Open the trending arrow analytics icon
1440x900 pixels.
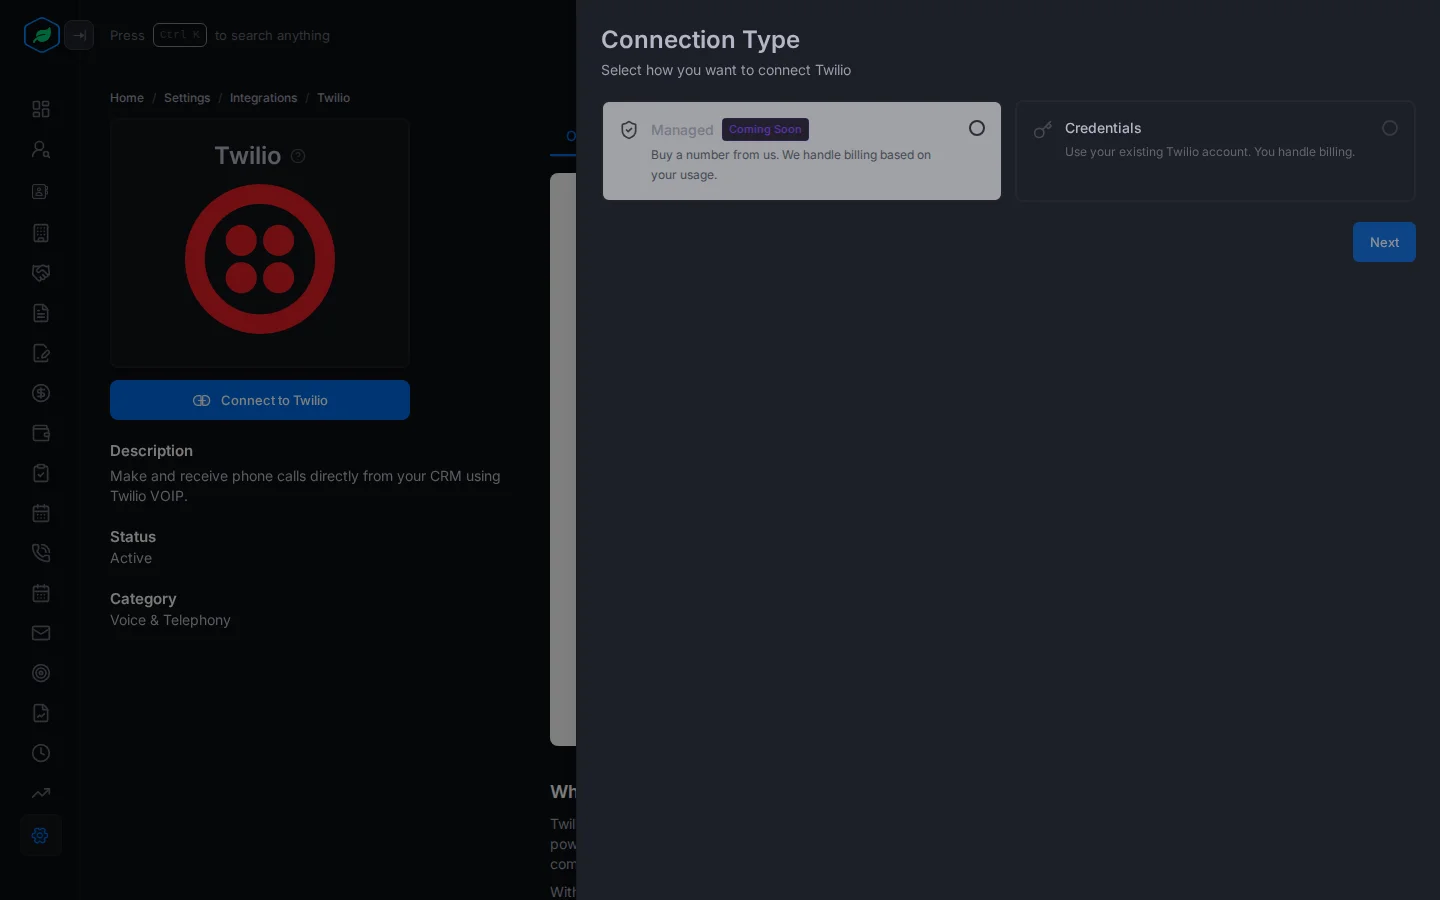click(41, 793)
